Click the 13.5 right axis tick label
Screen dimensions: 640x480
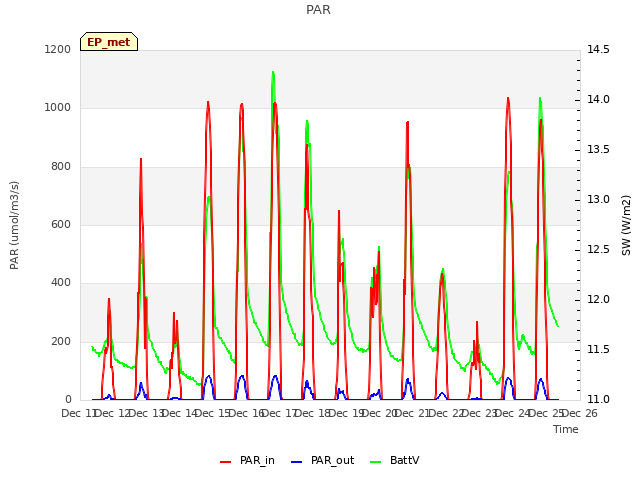(598, 149)
